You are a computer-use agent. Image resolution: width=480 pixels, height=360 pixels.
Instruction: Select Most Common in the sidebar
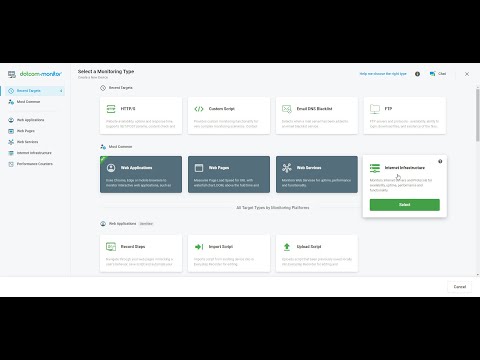[x=29, y=102]
